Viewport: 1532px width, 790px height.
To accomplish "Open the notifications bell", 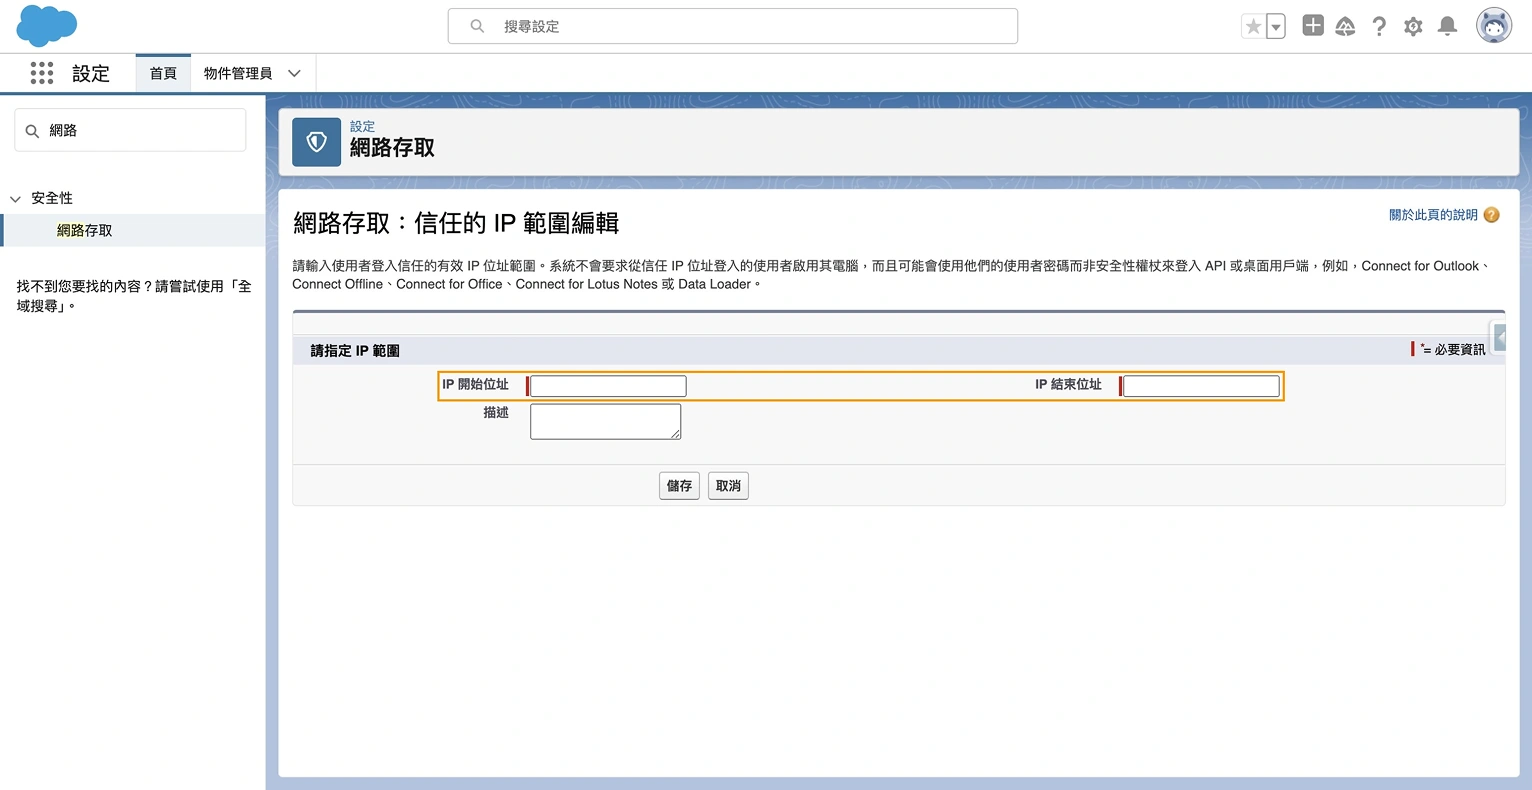I will (1446, 25).
